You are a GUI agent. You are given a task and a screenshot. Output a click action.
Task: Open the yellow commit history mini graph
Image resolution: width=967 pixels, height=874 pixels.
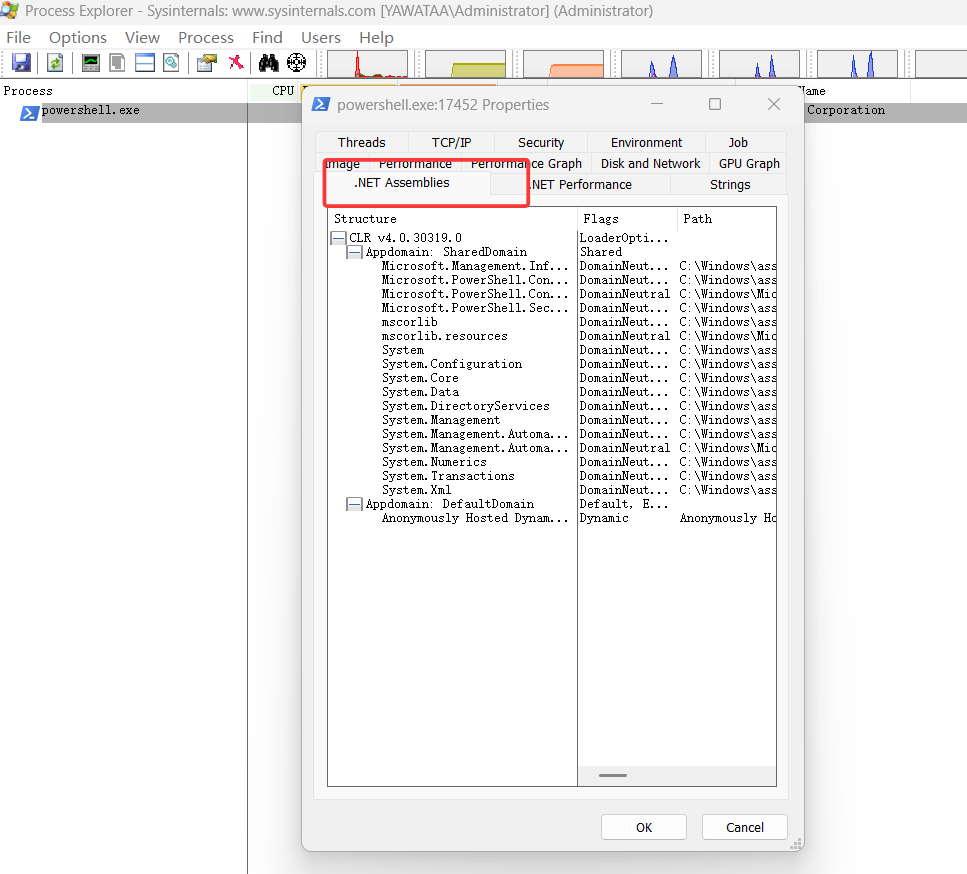point(466,64)
